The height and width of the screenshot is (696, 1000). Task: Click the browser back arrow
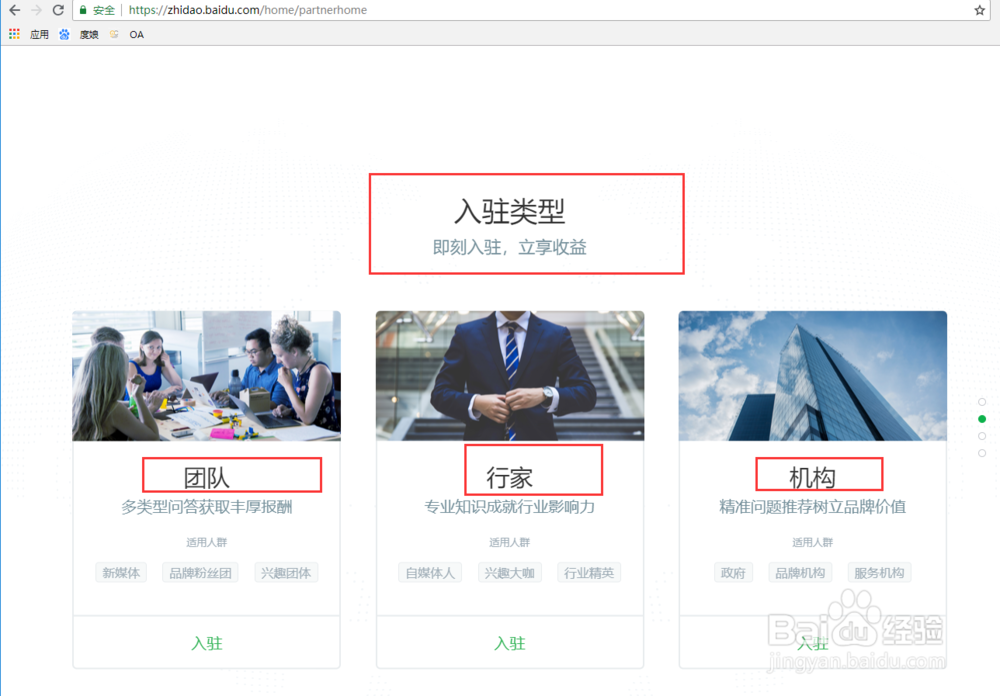[14, 10]
